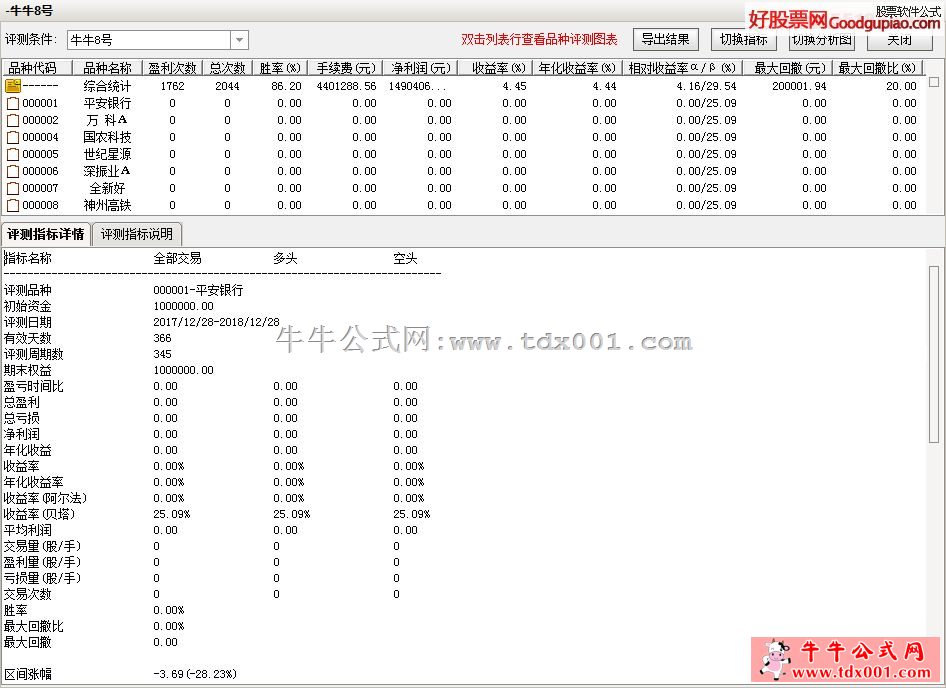This screenshot has height=688, width=946.
Task: Sort by the 年化收益率(%) column header
Action: coord(577,68)
